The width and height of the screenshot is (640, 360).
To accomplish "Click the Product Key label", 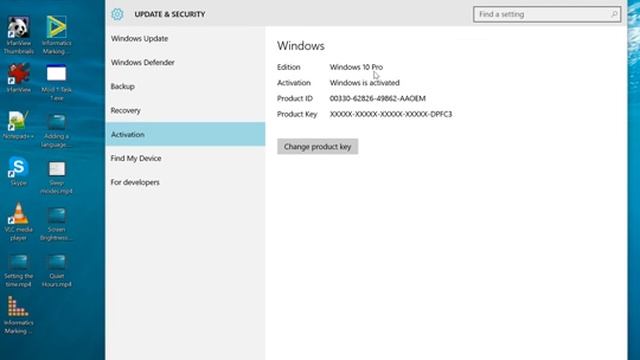I will (x=297, y=114).
